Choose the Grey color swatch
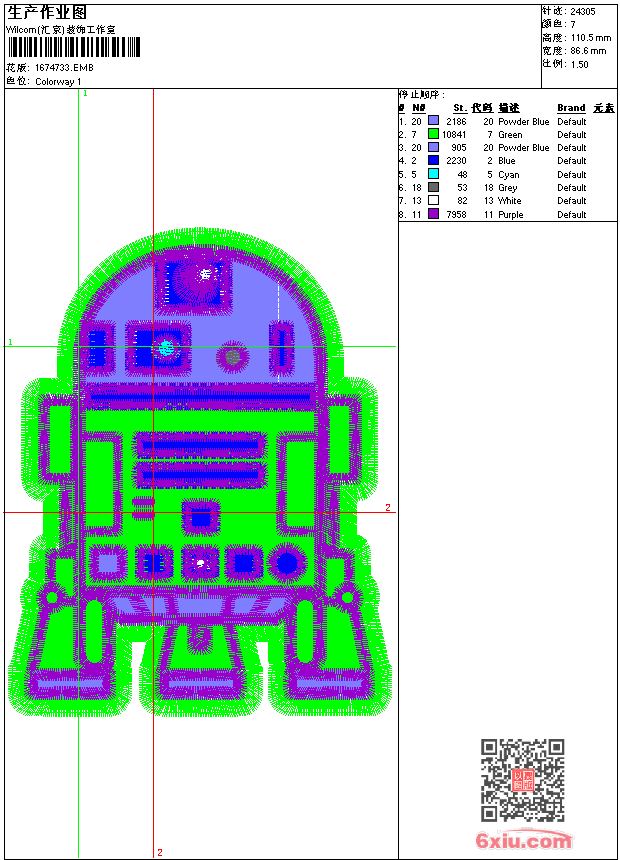Image resolution: width=620 pixels, height=860 pixels. [x=433, y=187]
